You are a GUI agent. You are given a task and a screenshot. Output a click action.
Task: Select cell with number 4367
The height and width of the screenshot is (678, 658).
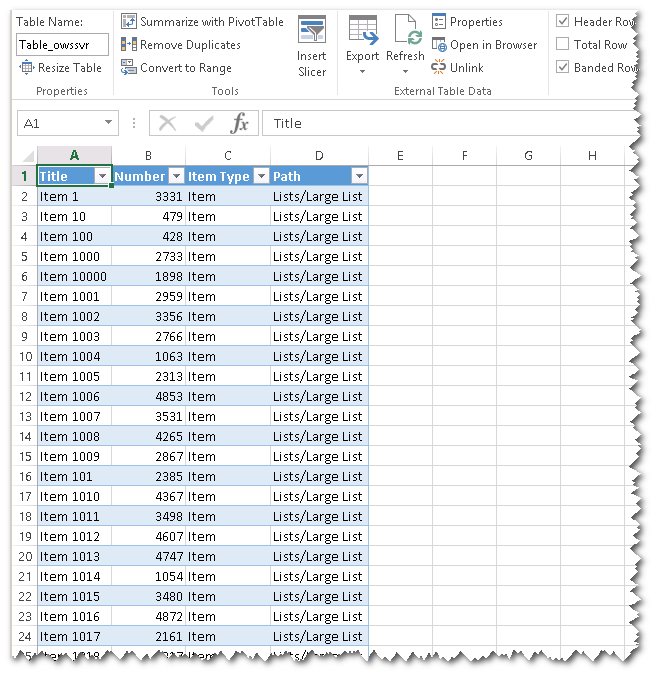tap(148, 496)
